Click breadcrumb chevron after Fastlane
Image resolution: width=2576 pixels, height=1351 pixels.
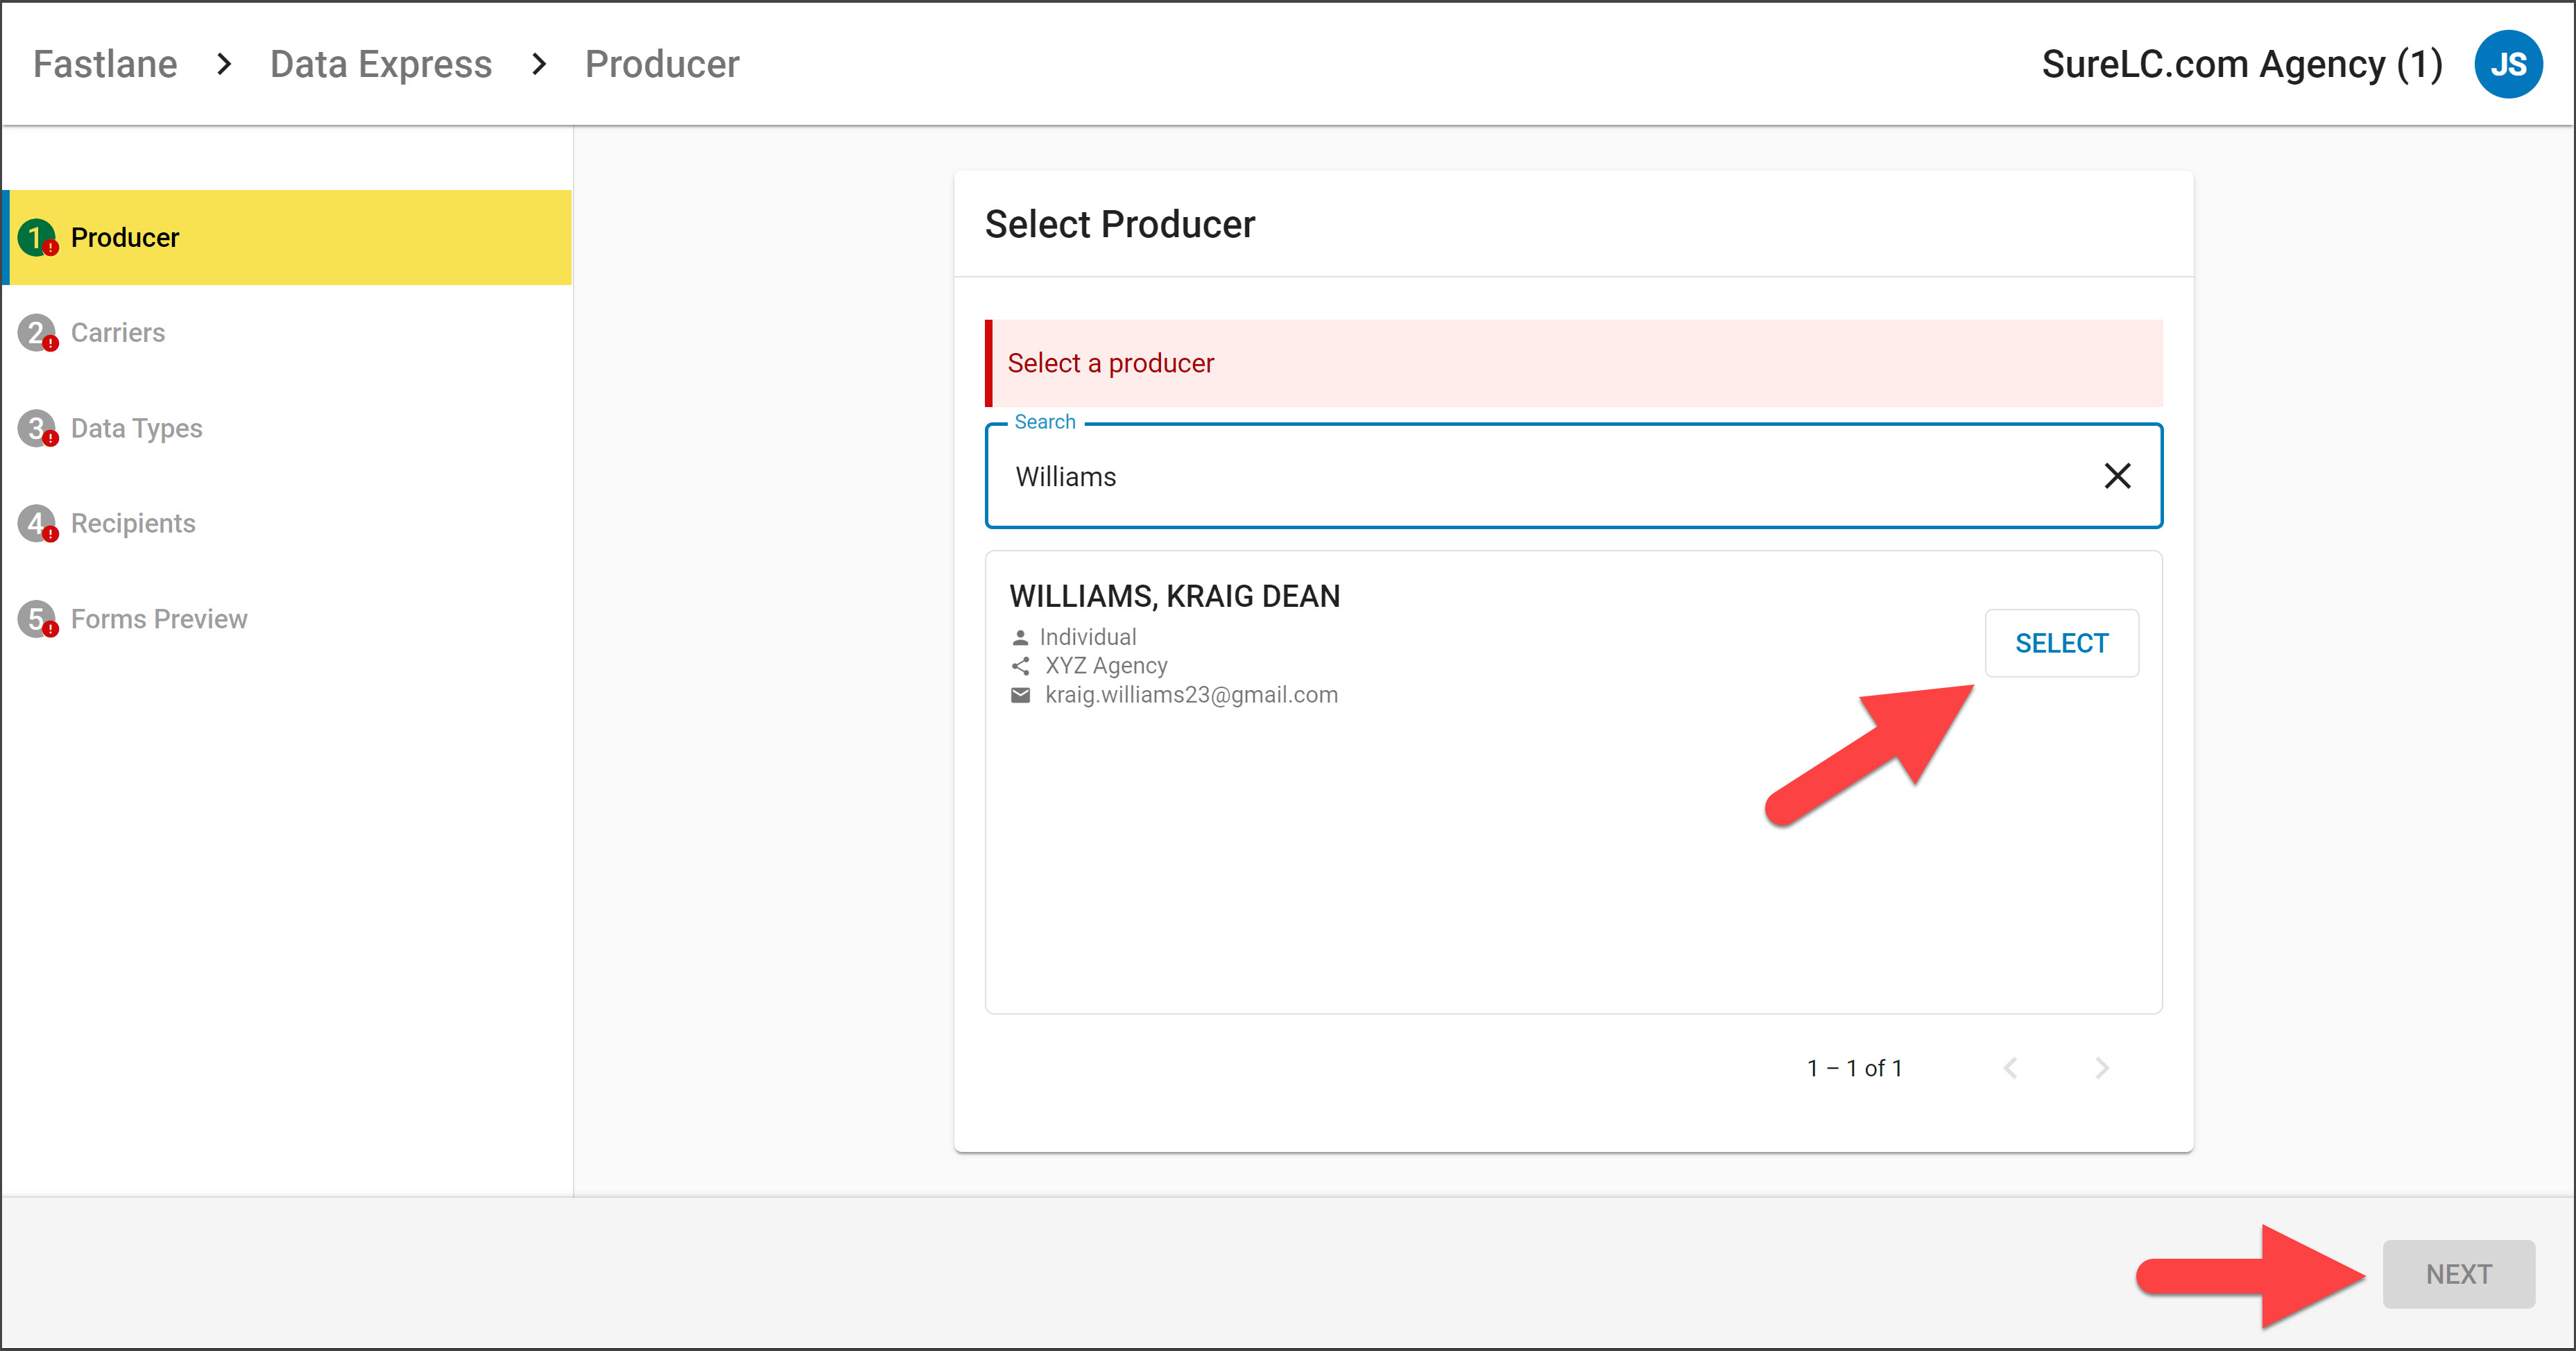point(224,65)
